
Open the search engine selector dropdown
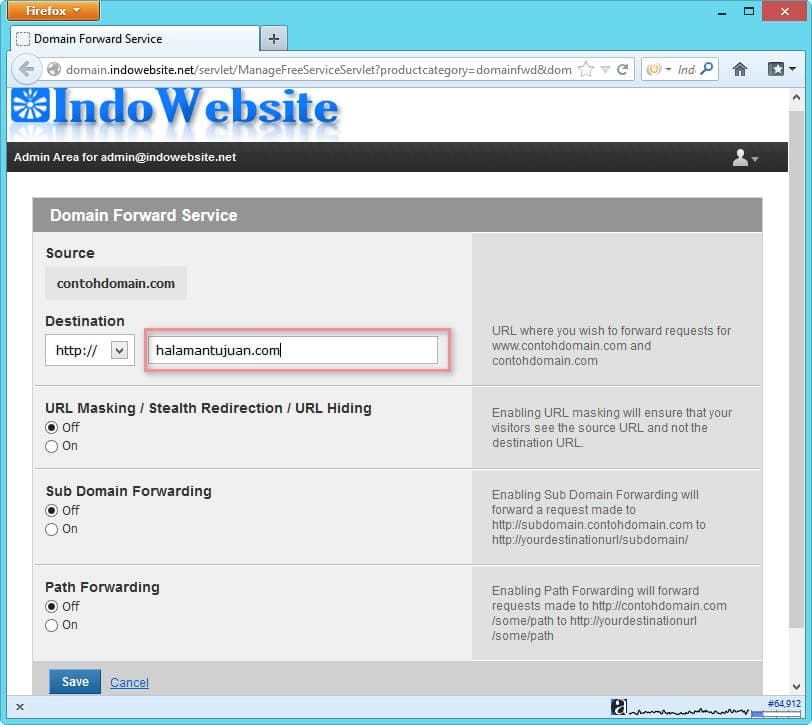click(x=659, y=70)
